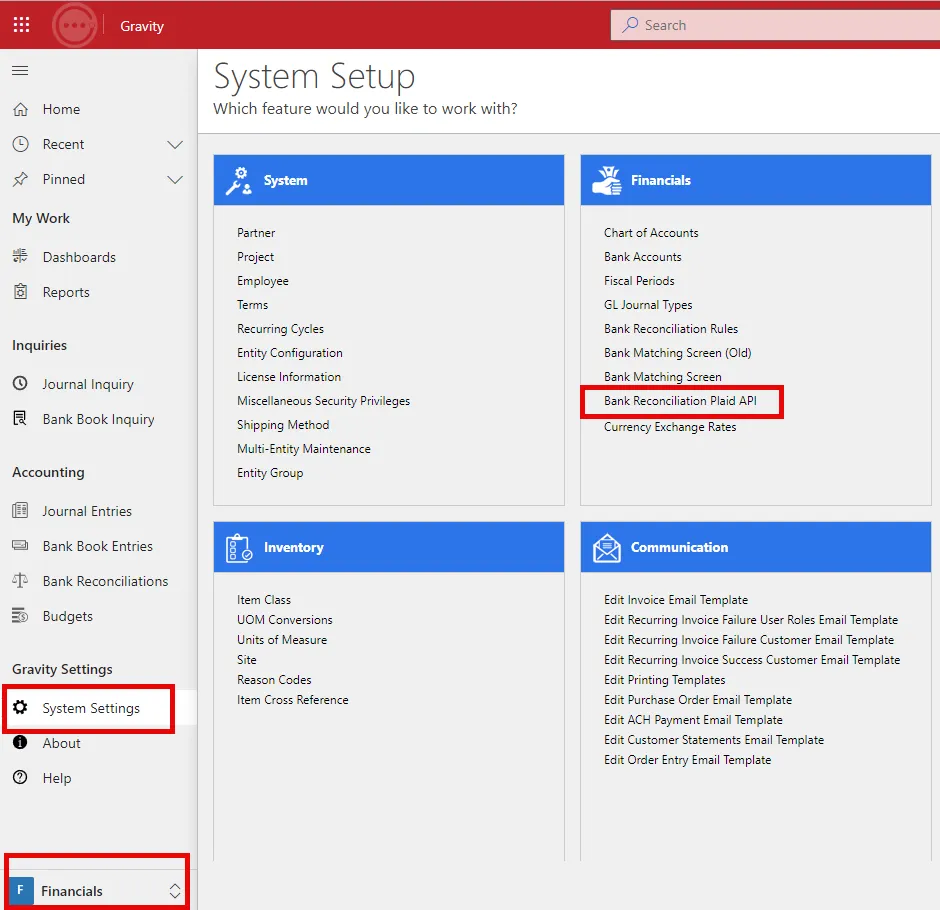Open Bank Reconciliation Plaid API
This screenshot has width=940, height=910.
(680, 400)
